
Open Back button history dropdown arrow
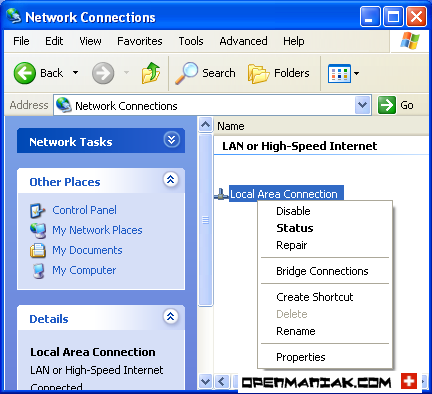[x=76, y=73]
